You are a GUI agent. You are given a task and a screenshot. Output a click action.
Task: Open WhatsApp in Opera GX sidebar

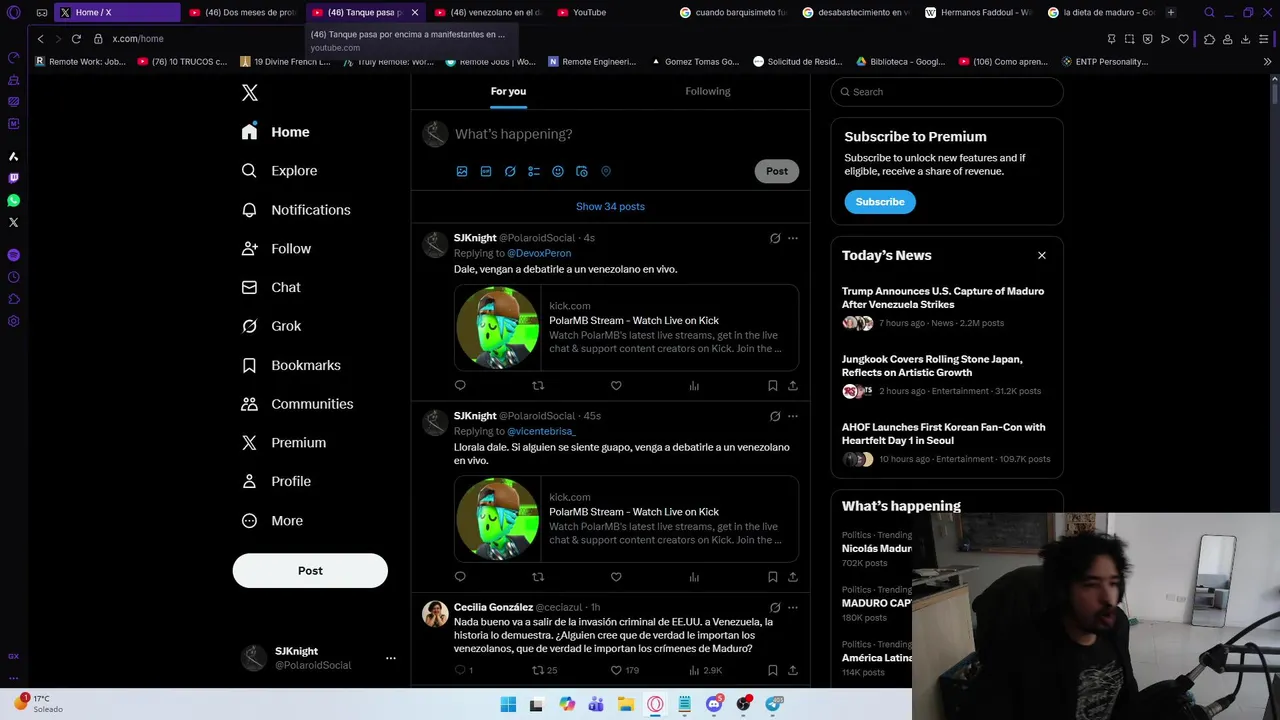(x=13, y=200)
